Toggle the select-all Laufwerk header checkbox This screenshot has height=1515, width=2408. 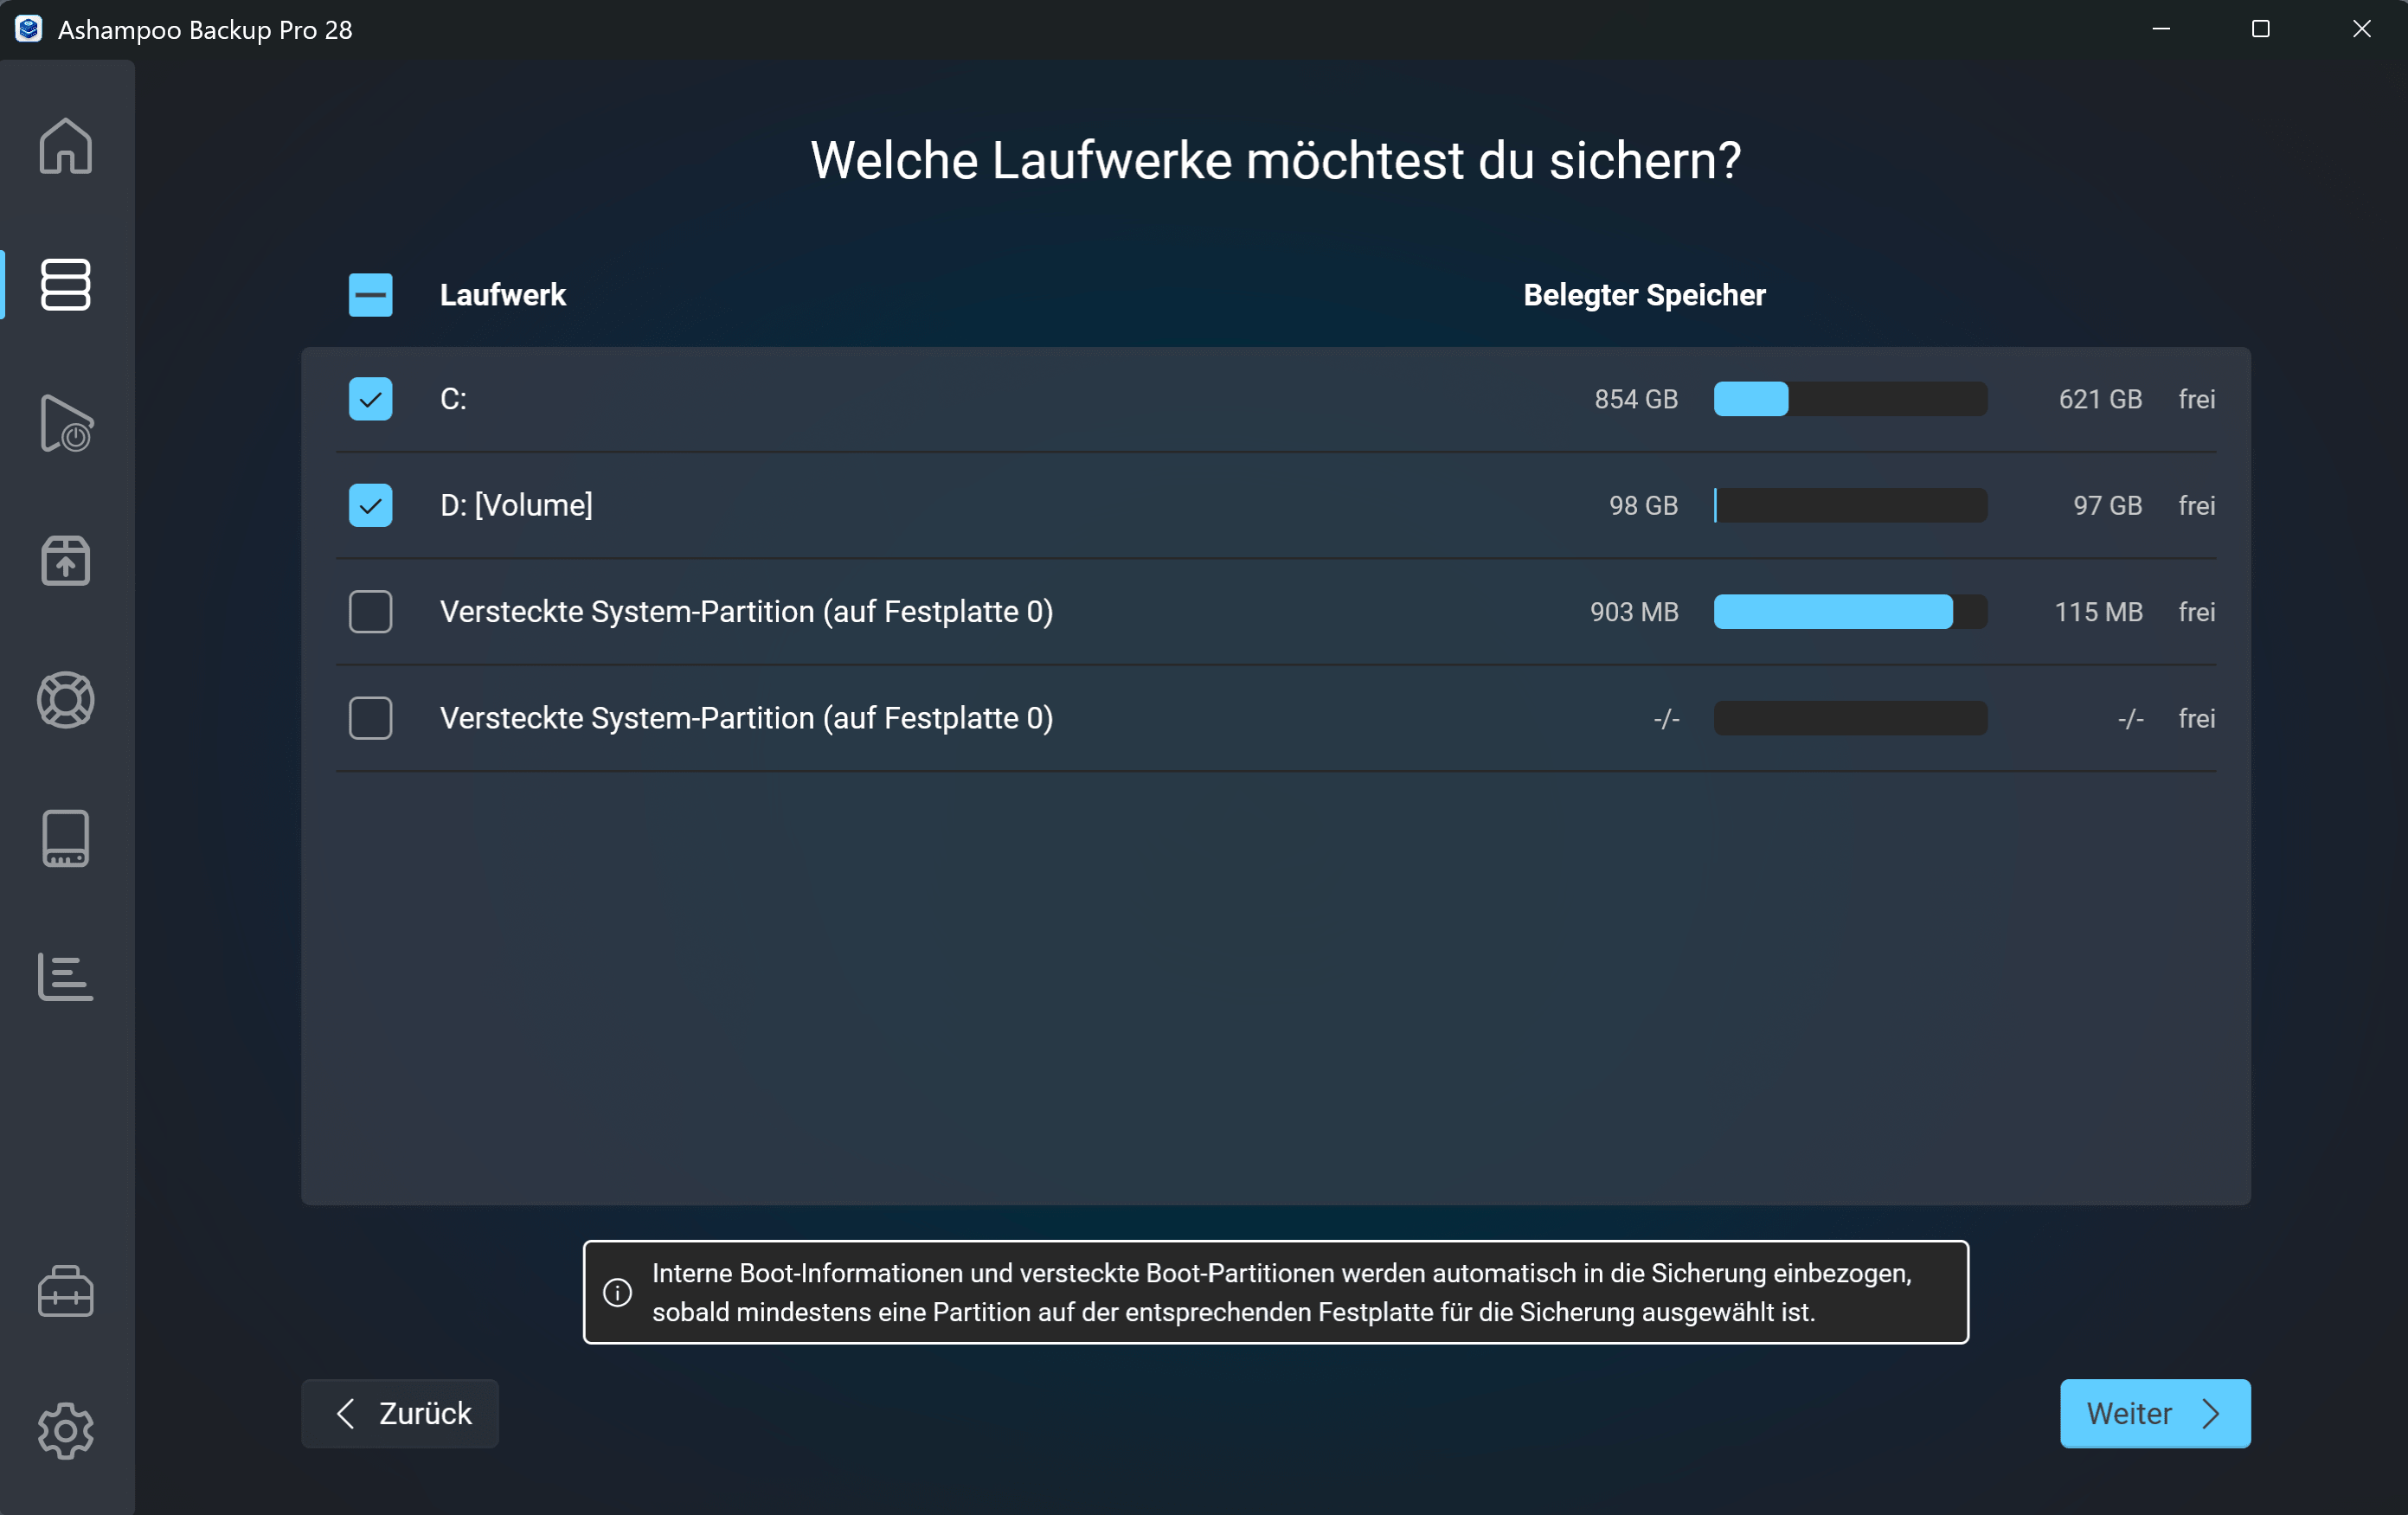coord(370,295)
